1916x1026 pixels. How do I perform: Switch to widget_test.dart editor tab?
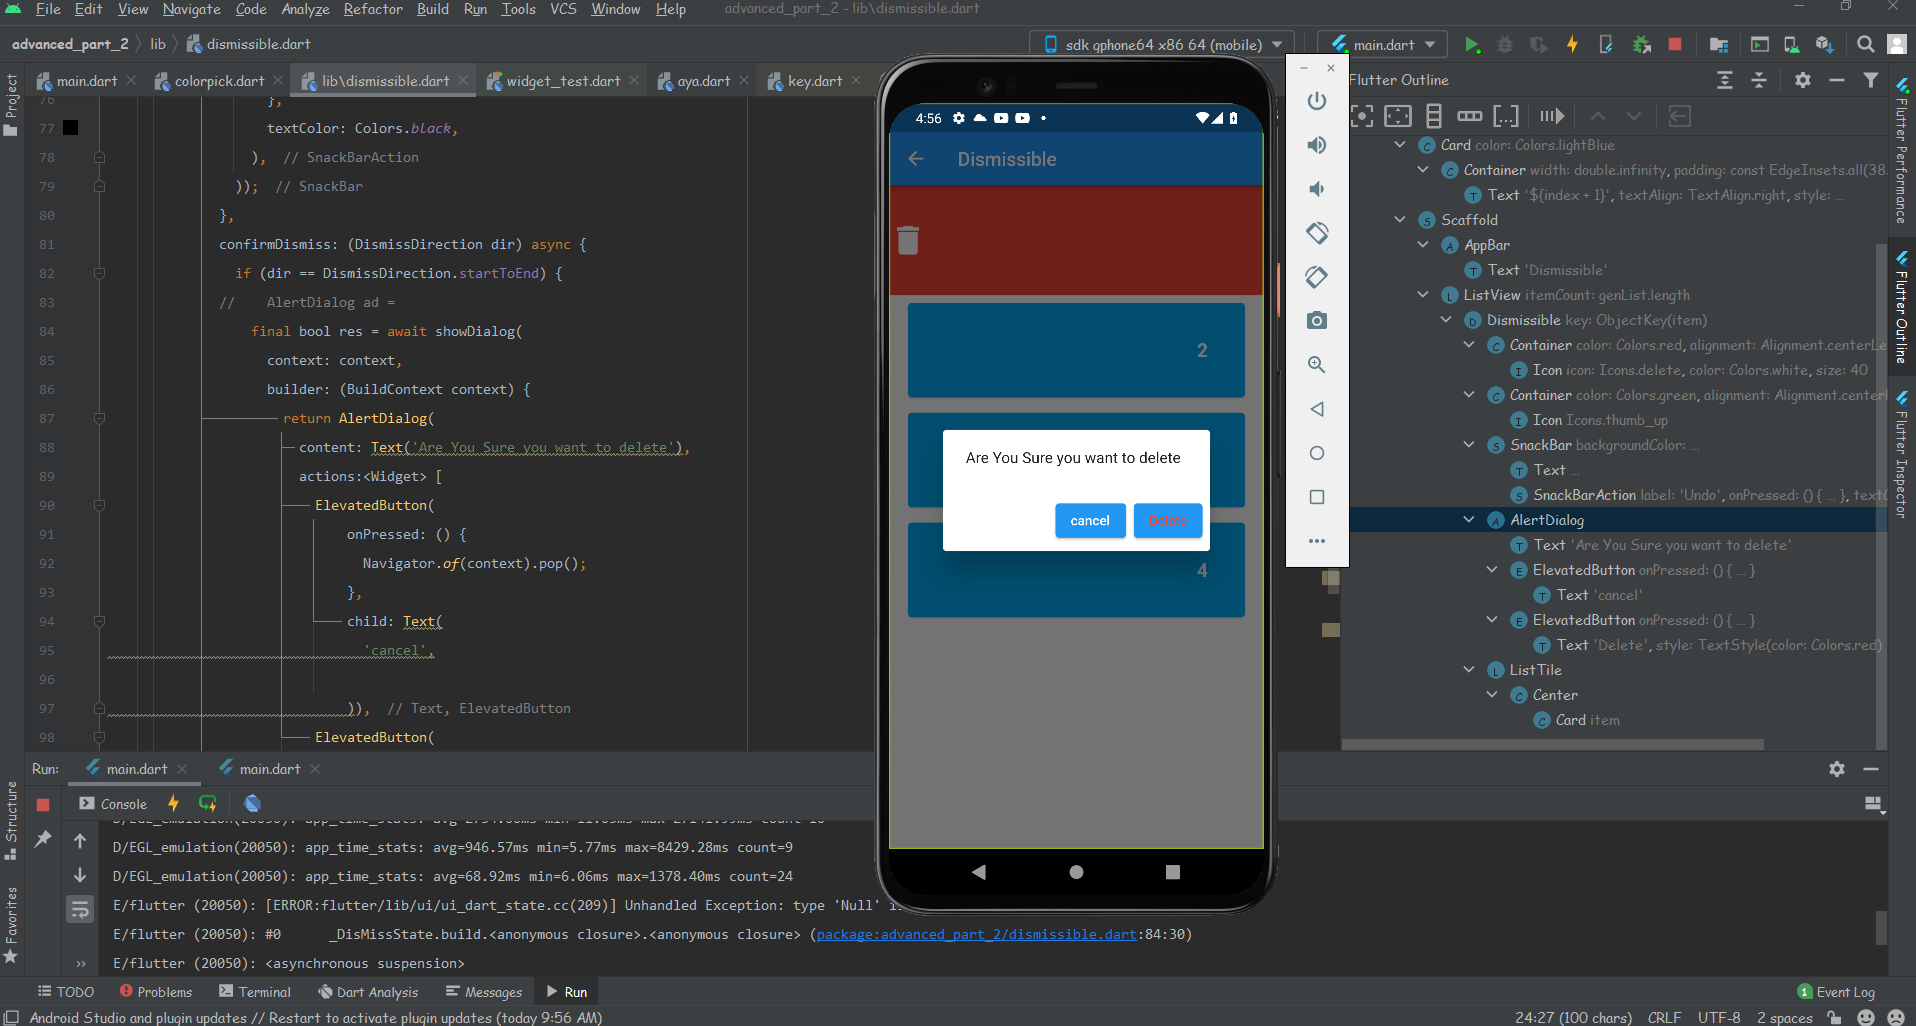pos(563,81)
